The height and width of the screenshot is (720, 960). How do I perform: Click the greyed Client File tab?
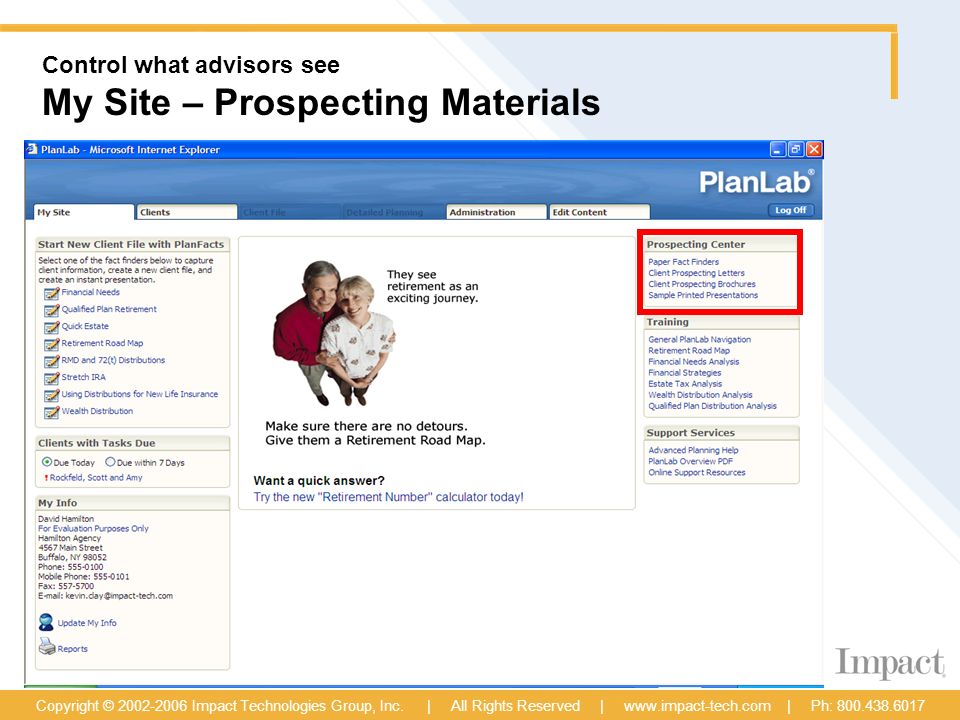pyautogui.click(x=290, y=212)
